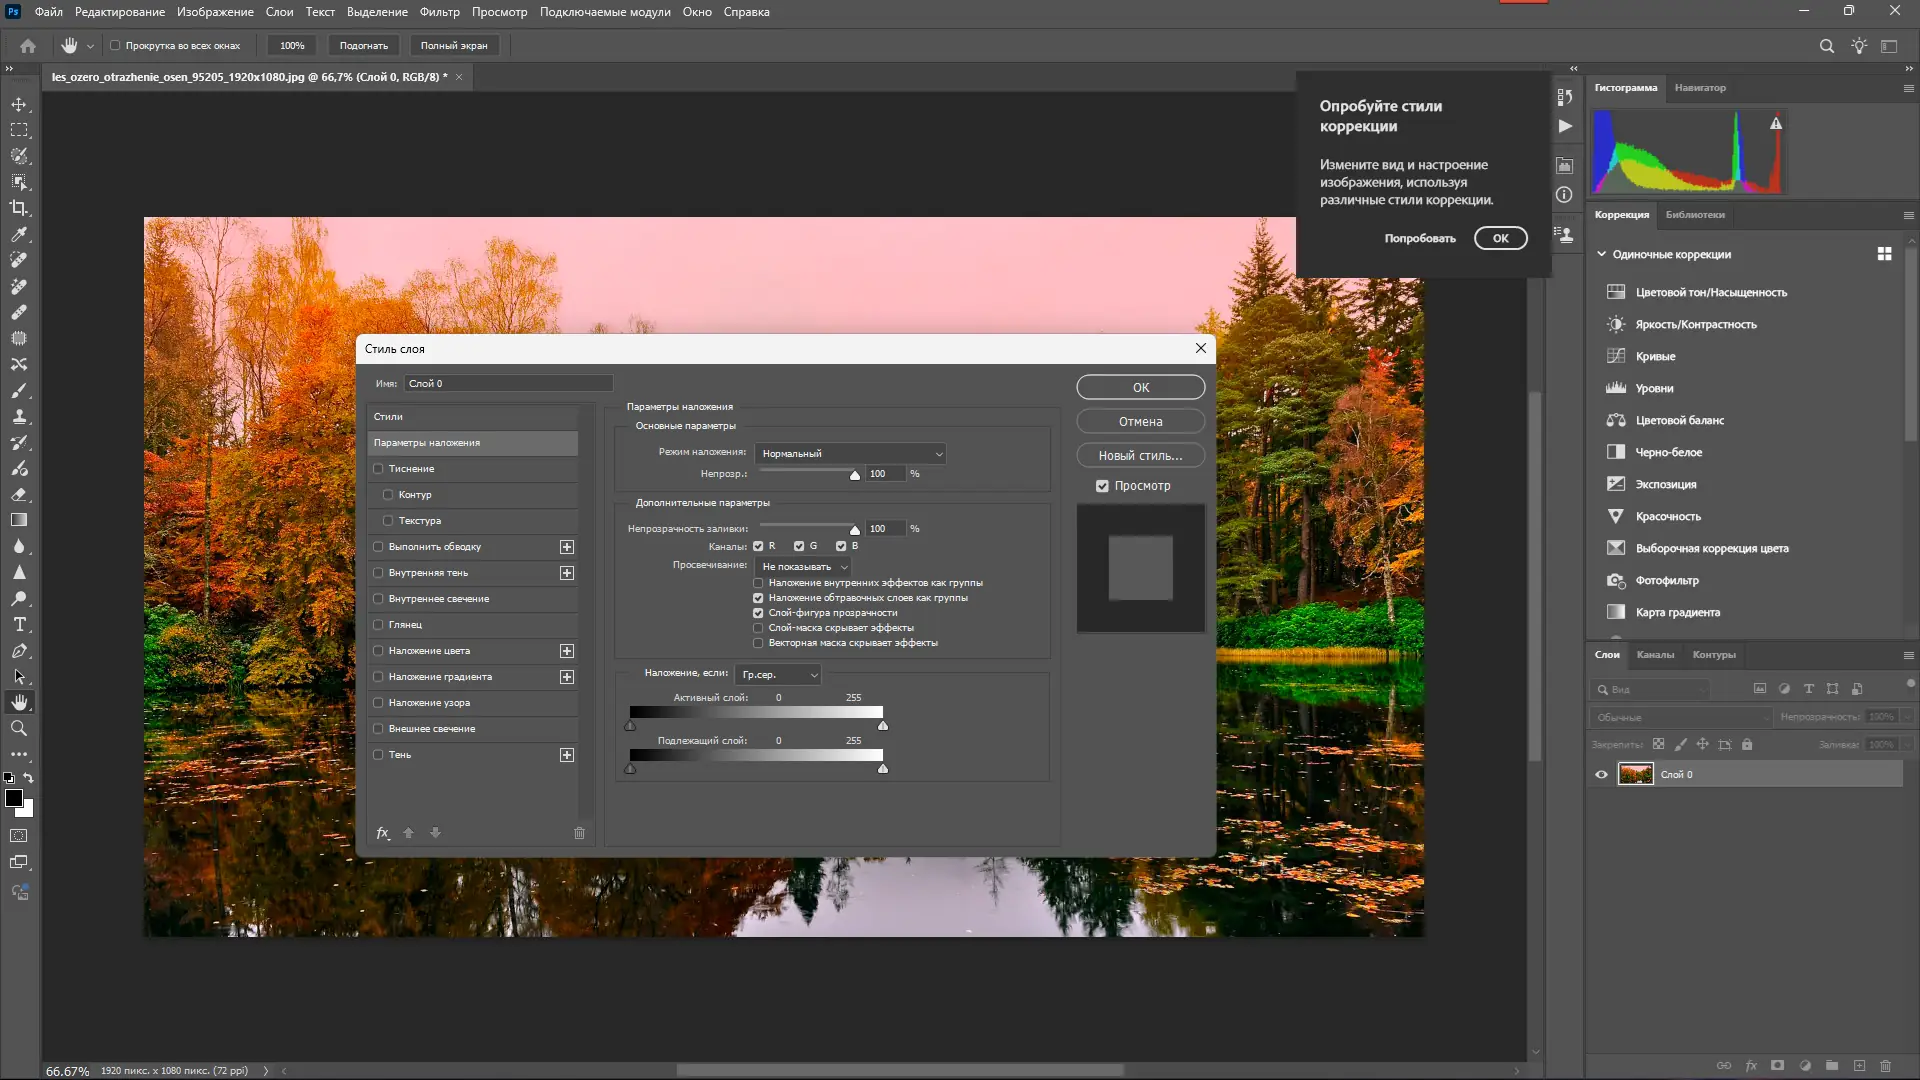This screenshot has height=1080, width=1920.
Task: Open the Фильтр menu
Action: tap(439, 12)
